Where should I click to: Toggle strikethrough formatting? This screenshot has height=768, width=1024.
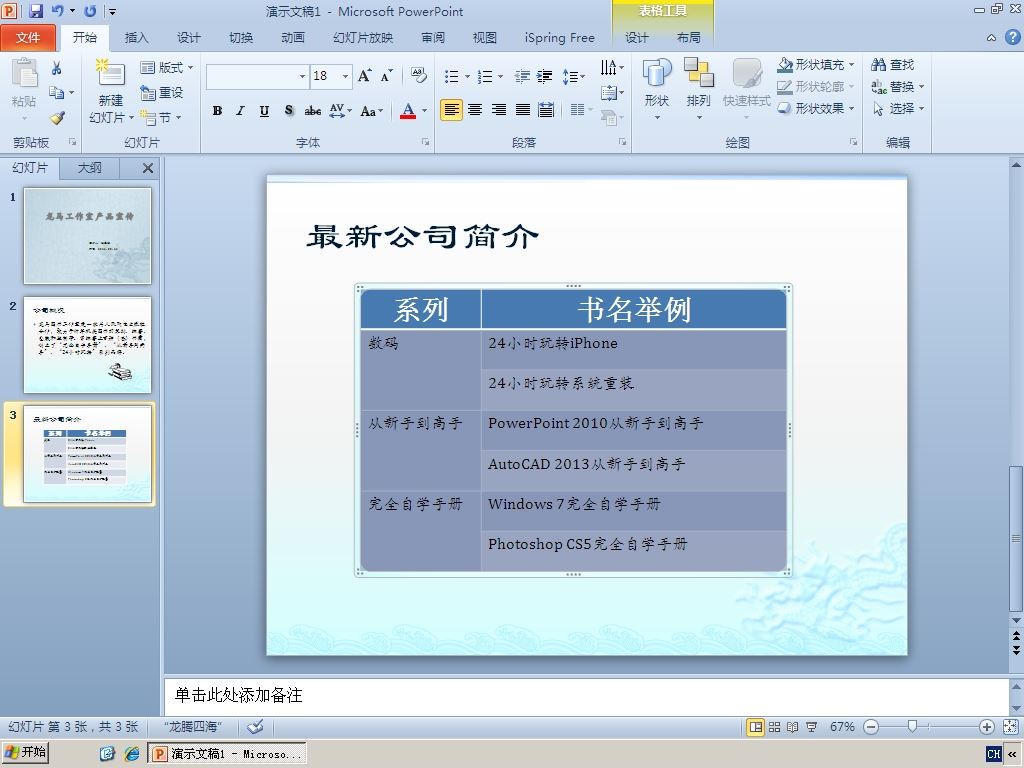coord(313,110)
